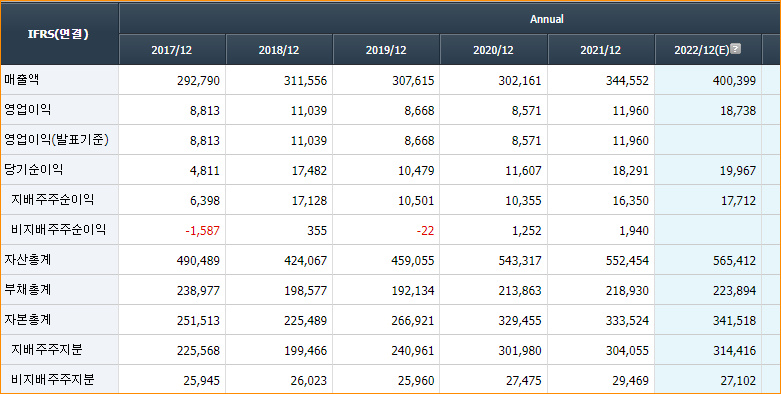Click the 당기순이익 row label
781x394 pixels.
(x=33, y=169)
